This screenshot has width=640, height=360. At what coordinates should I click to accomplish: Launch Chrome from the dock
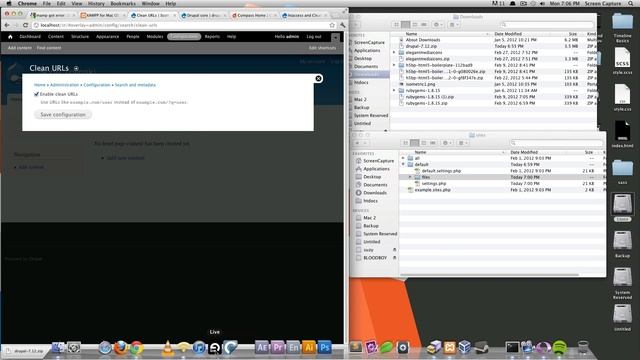pos(137,348)
